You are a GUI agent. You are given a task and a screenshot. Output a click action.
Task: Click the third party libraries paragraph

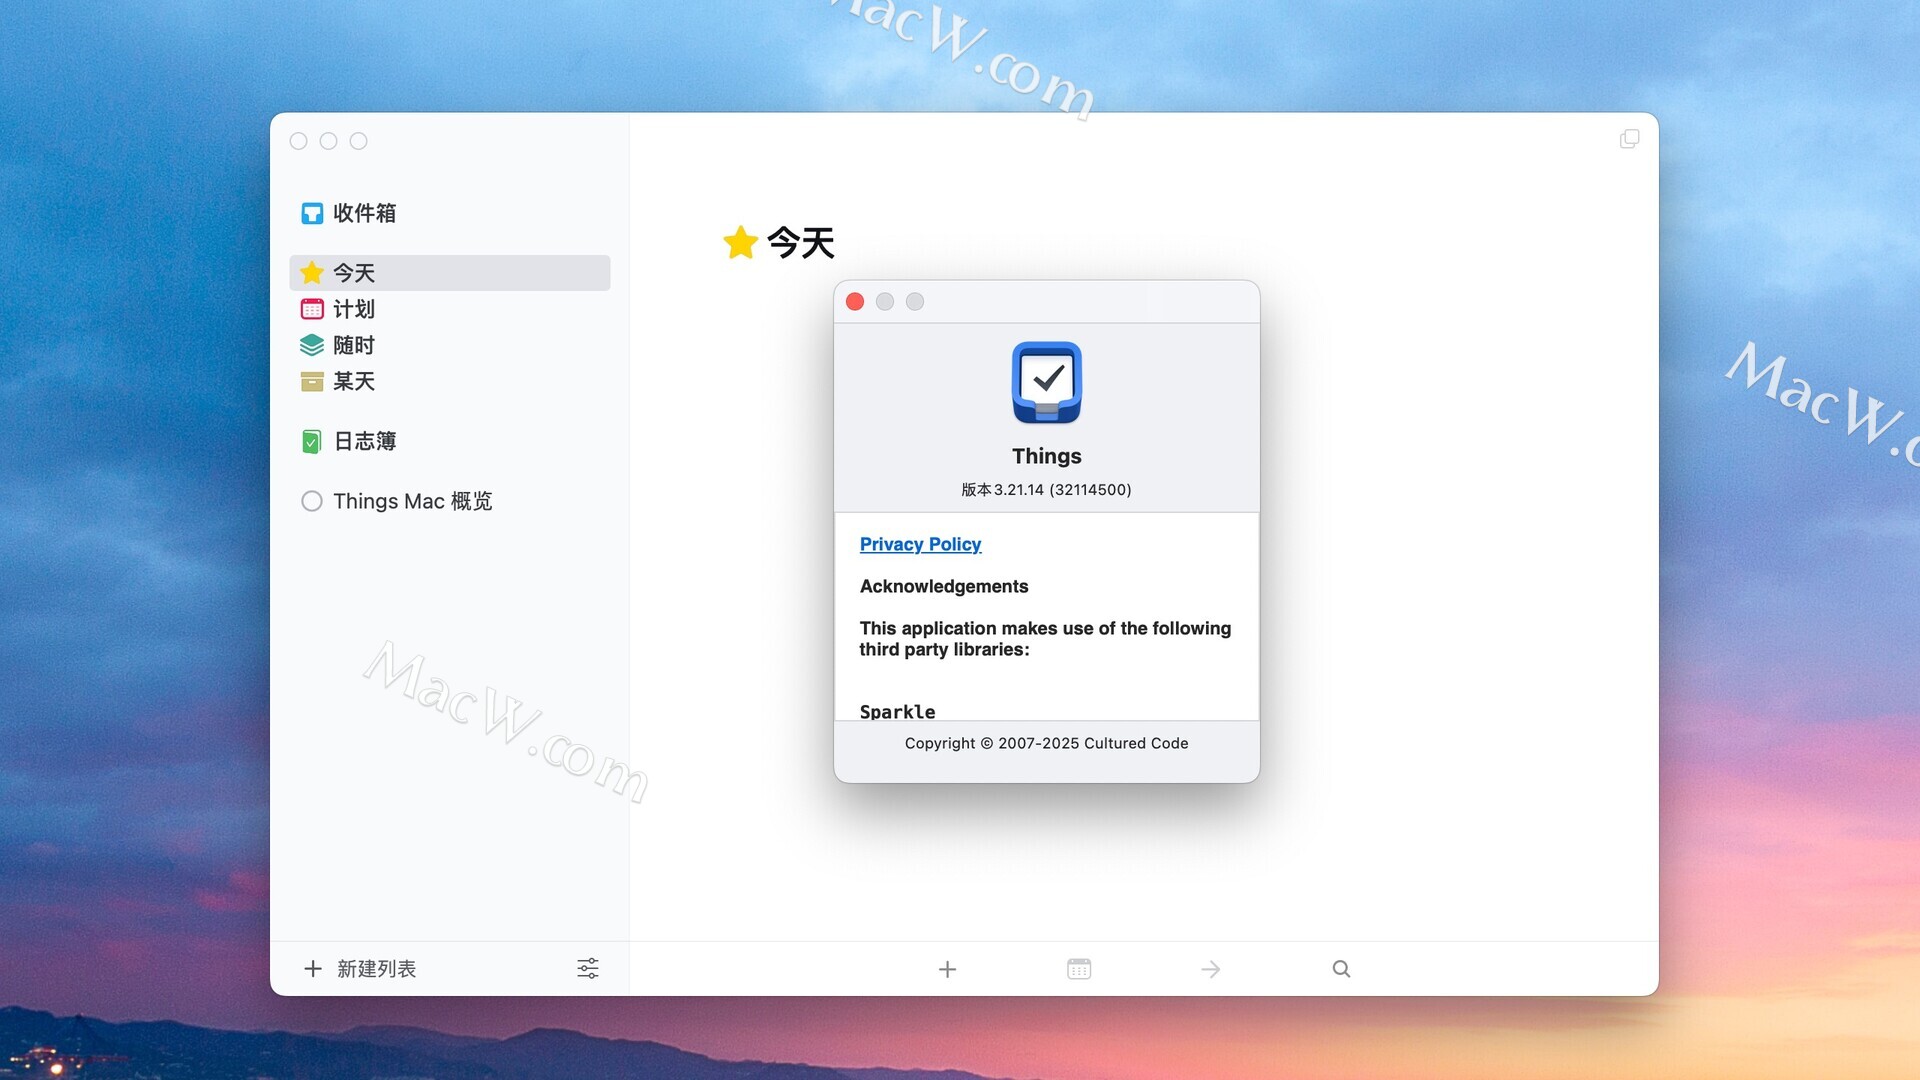pos(1046,639)
